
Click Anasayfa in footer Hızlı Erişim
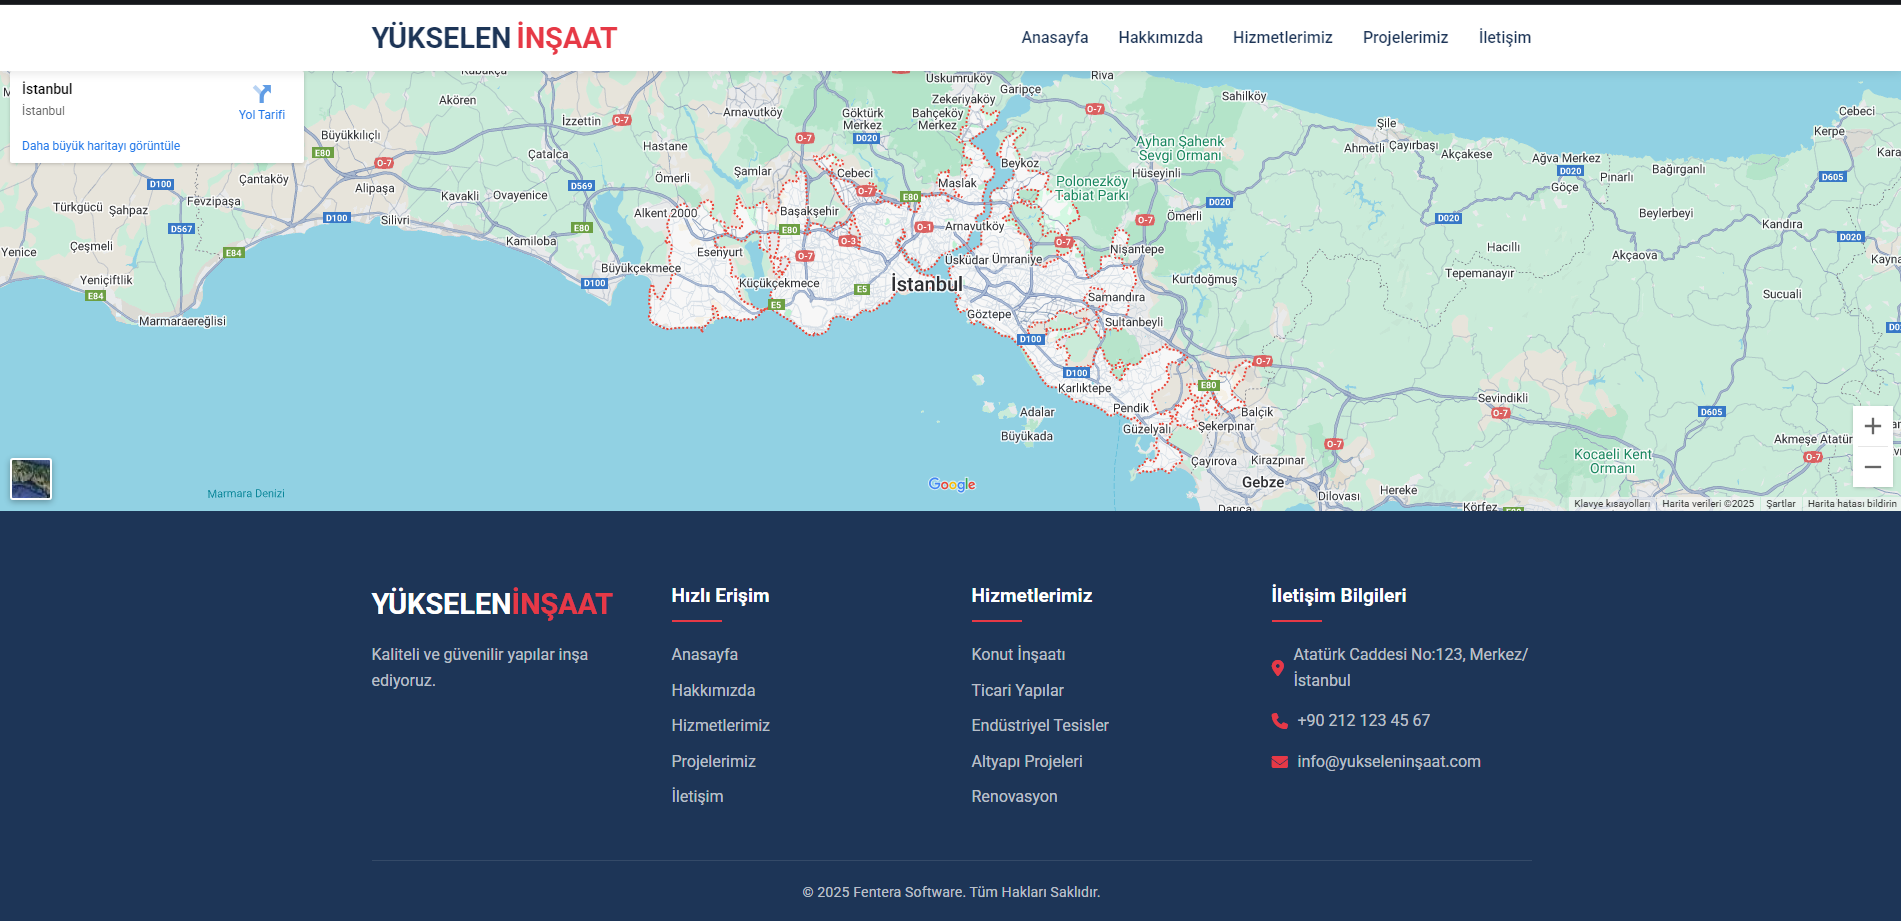pyautogui.click(x=704, y=654)
